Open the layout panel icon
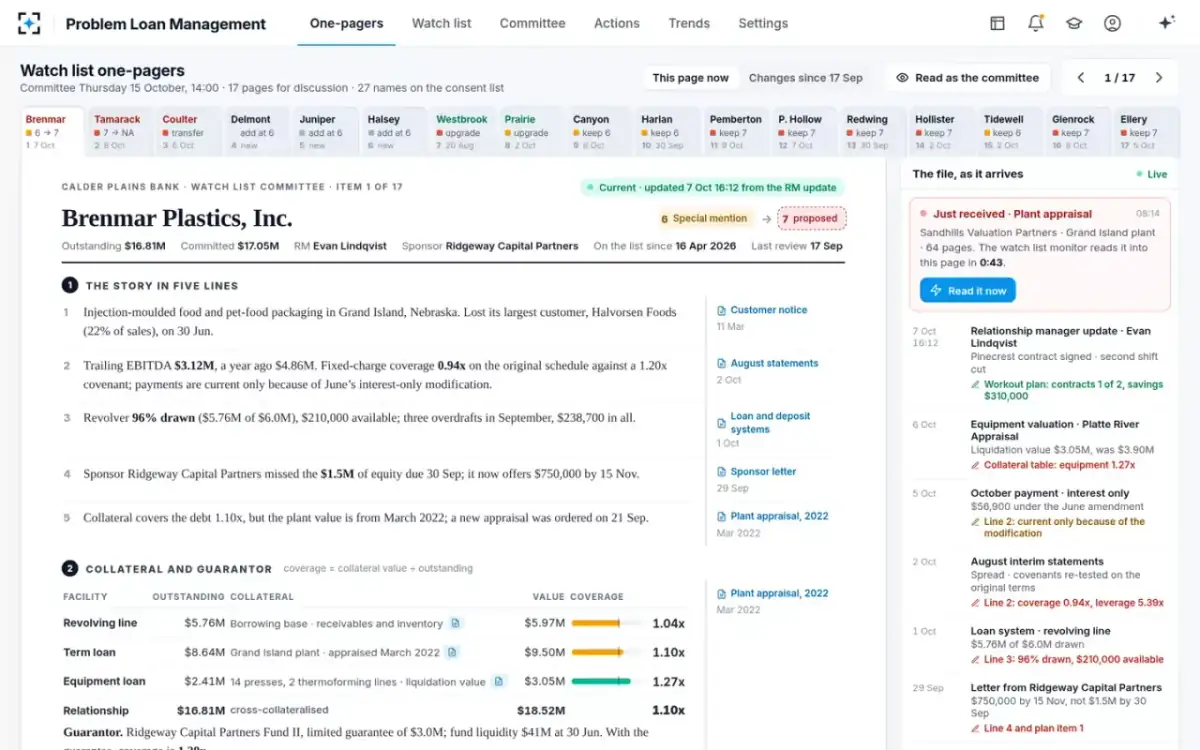Viewport: 1200px width, 750px height. (x=997, y=23)
